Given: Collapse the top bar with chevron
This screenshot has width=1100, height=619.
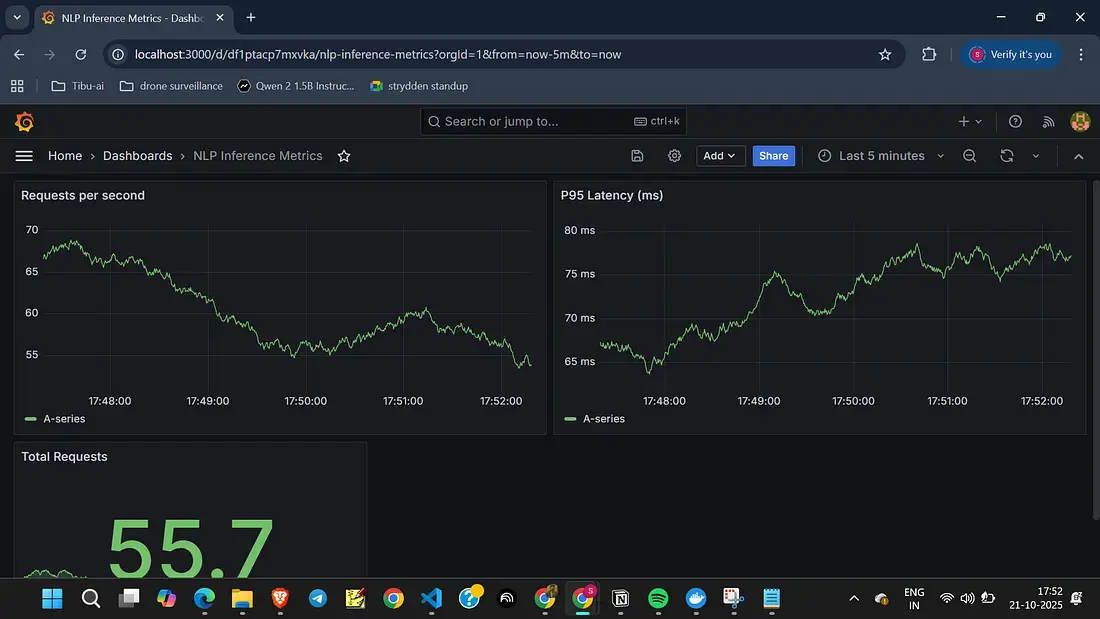Looking at the screenshot, I should click(x=1078, y=156).
